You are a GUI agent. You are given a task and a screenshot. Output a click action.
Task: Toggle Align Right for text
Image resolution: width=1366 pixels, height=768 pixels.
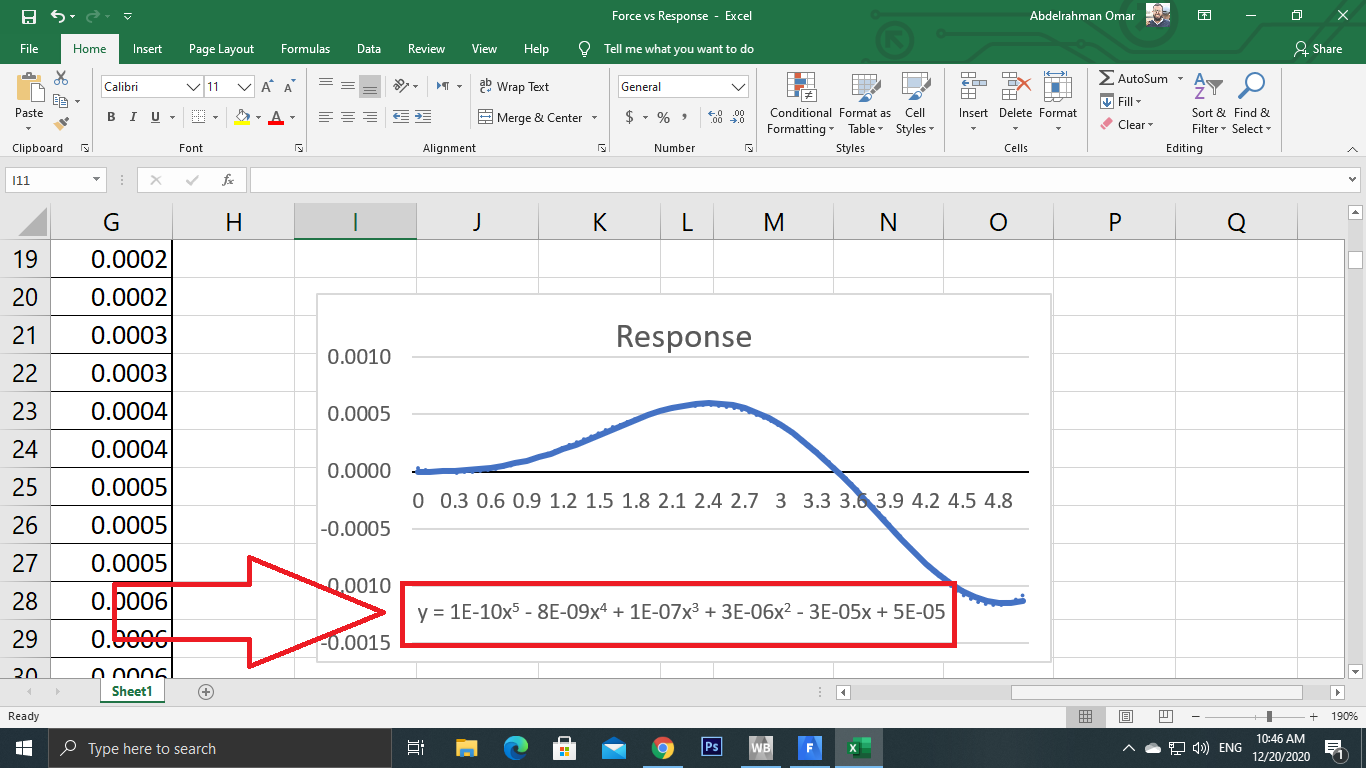(369, 118)
